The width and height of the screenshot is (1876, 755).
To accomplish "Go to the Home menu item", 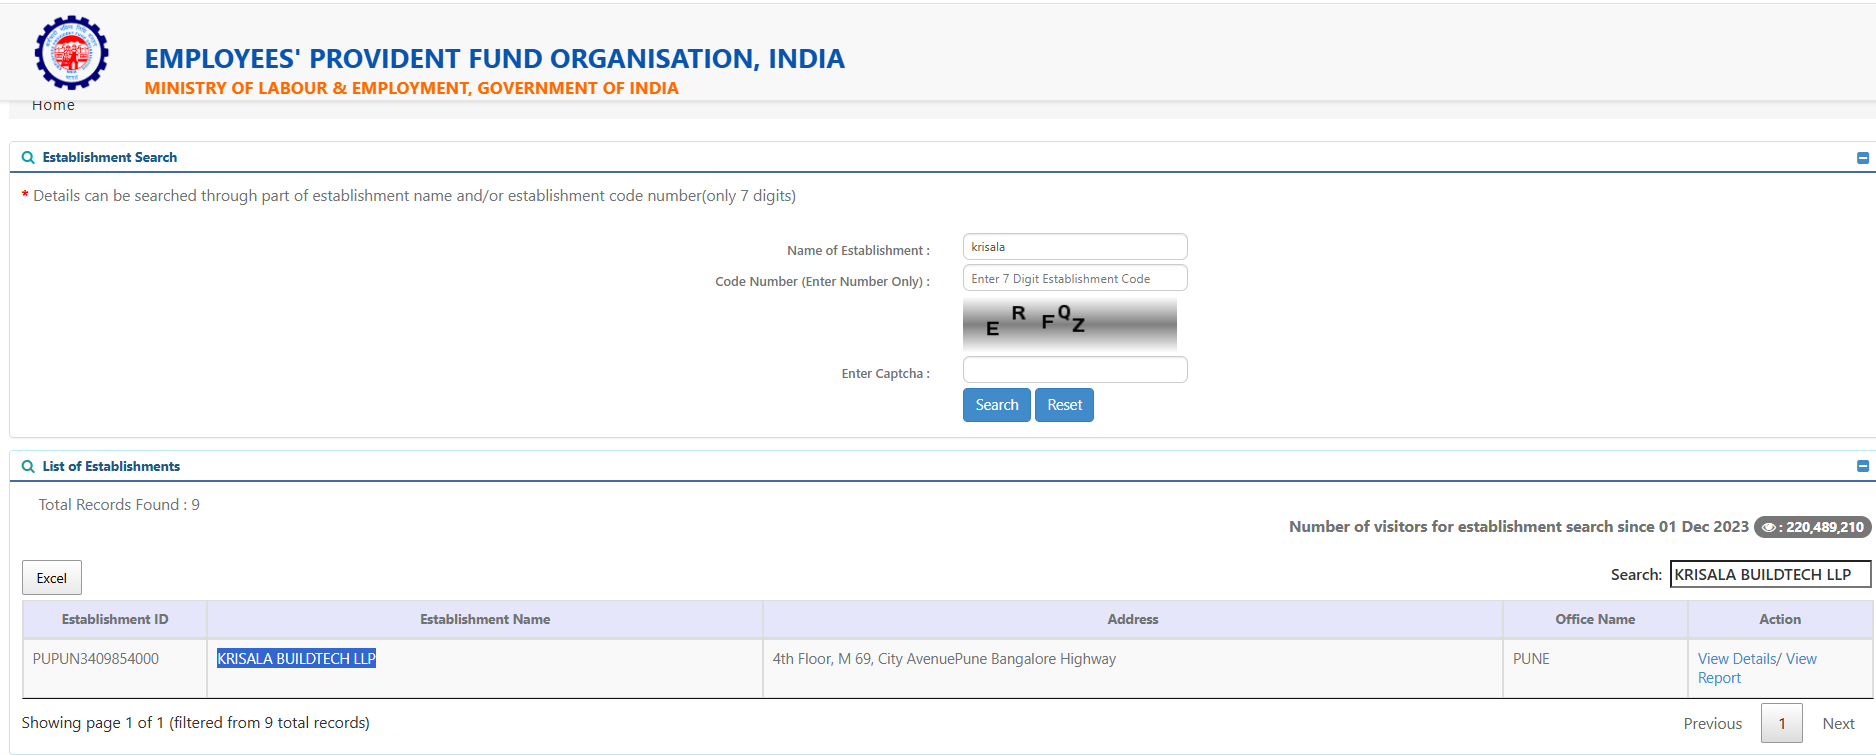I will pyautogui.click(x=53, y=105).
